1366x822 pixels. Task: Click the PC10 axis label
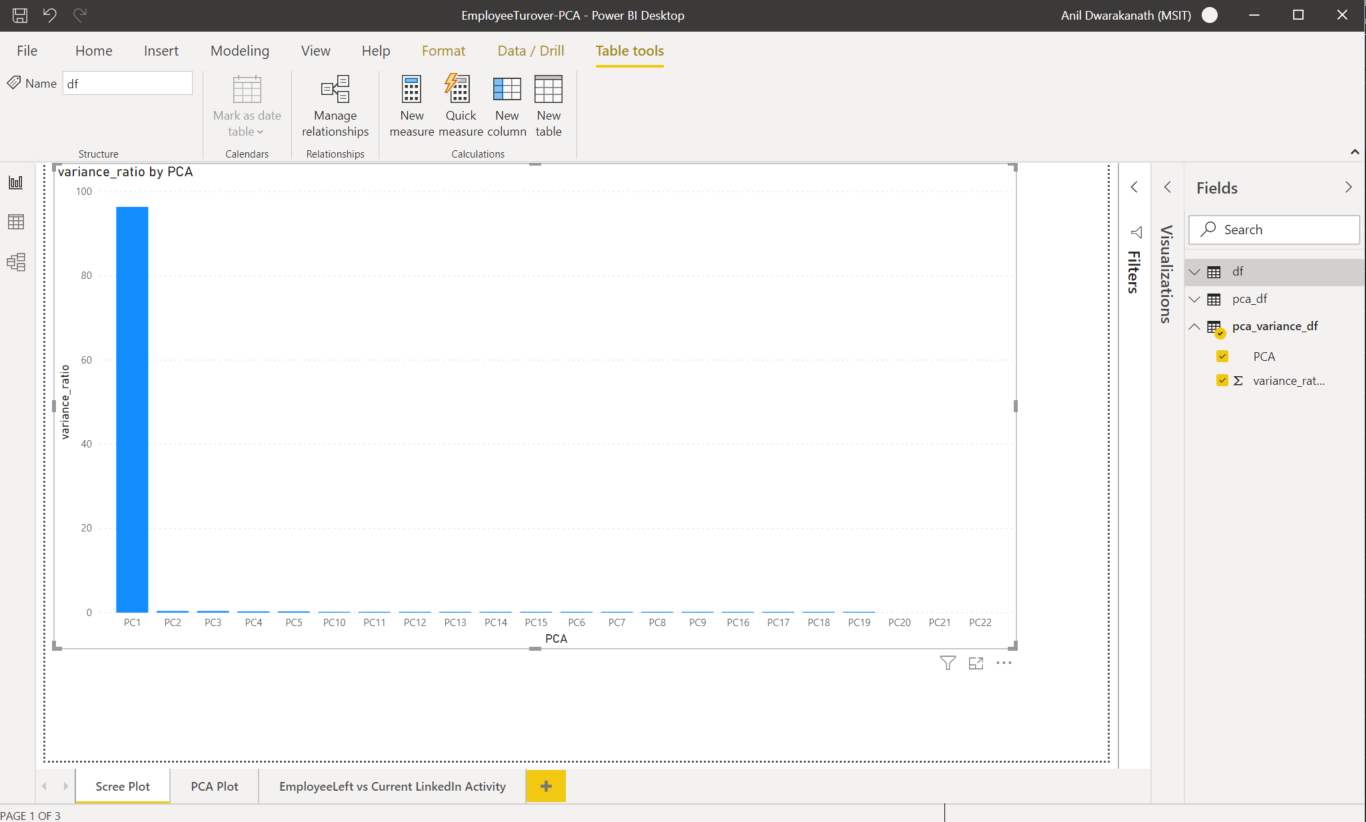(334, 623)
